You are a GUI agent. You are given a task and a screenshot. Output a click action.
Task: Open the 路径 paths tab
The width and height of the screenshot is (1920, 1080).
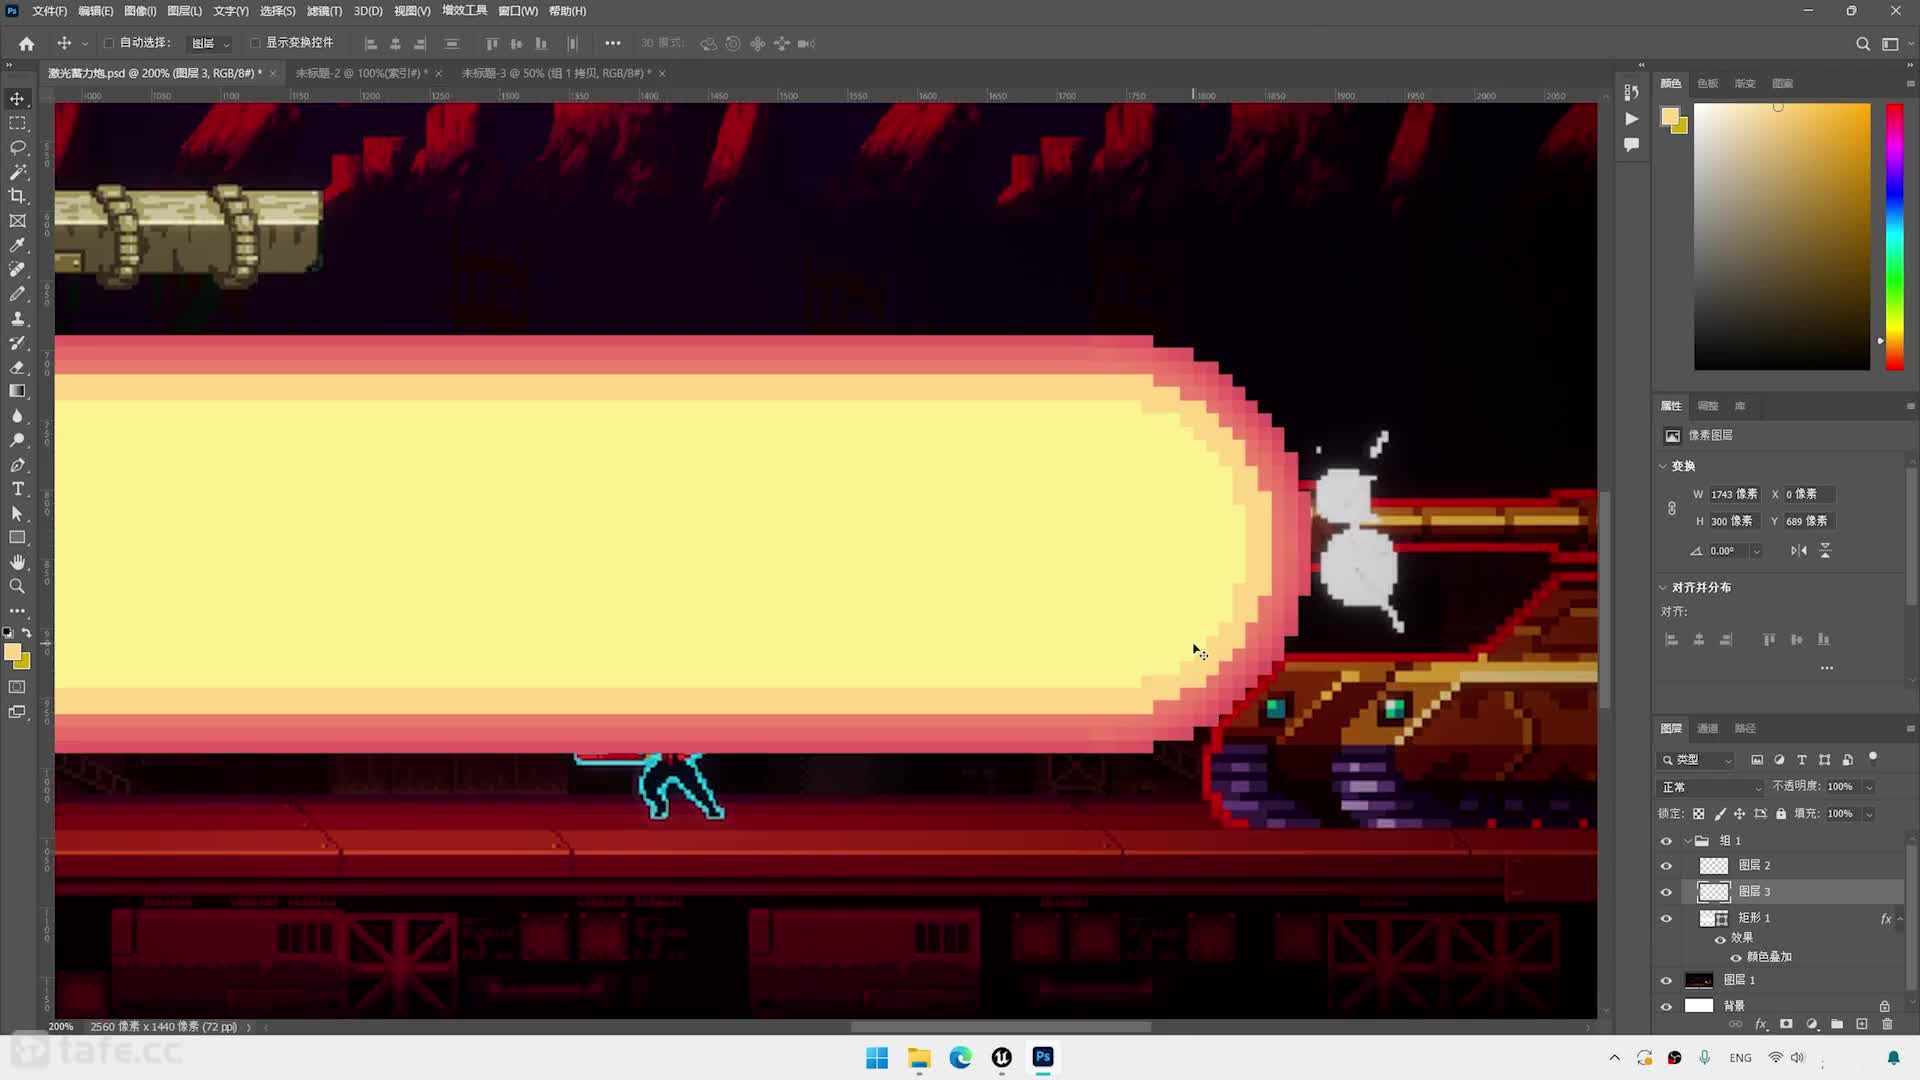(1745, 729)
